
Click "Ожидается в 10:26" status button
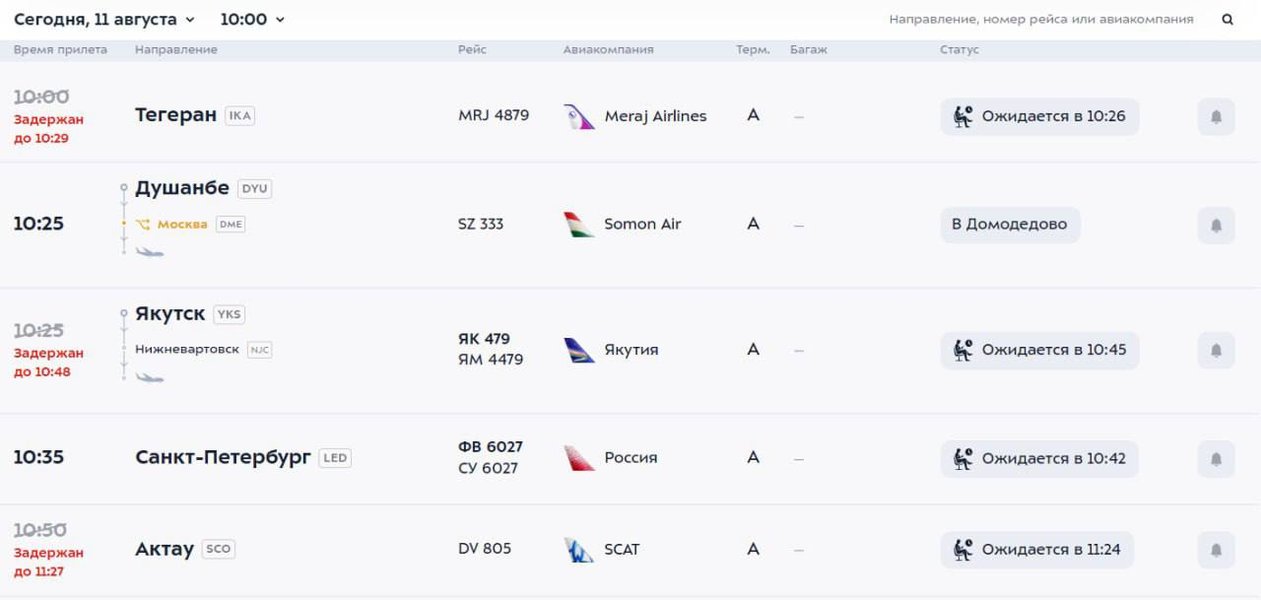coord(1039,116)
